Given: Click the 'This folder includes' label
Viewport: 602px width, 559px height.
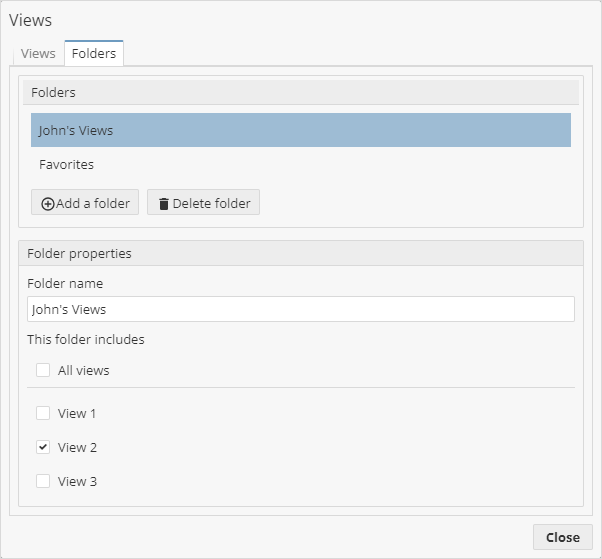Looking at the screenshot, I should pos(86,339).
